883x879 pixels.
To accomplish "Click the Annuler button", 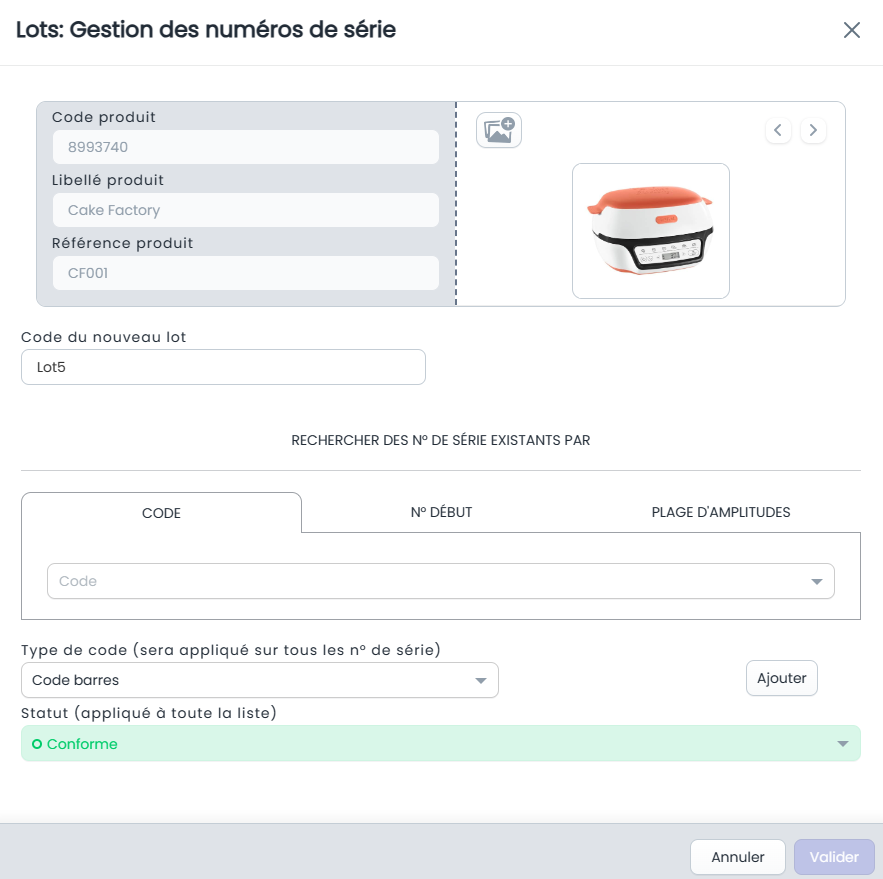I will [738, 856].
